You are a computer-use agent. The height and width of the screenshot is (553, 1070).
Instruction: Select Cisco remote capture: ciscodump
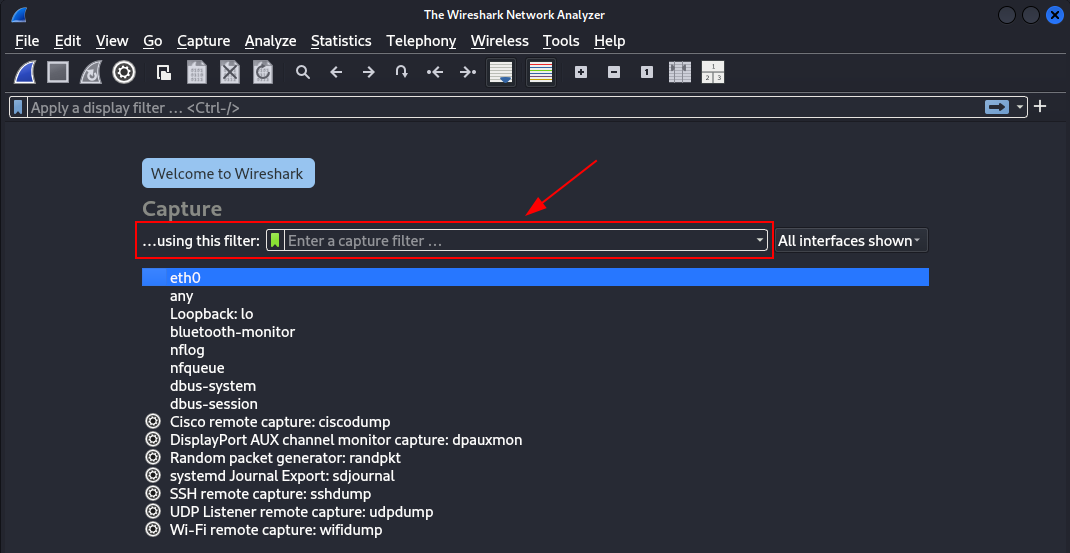(535, 421)
